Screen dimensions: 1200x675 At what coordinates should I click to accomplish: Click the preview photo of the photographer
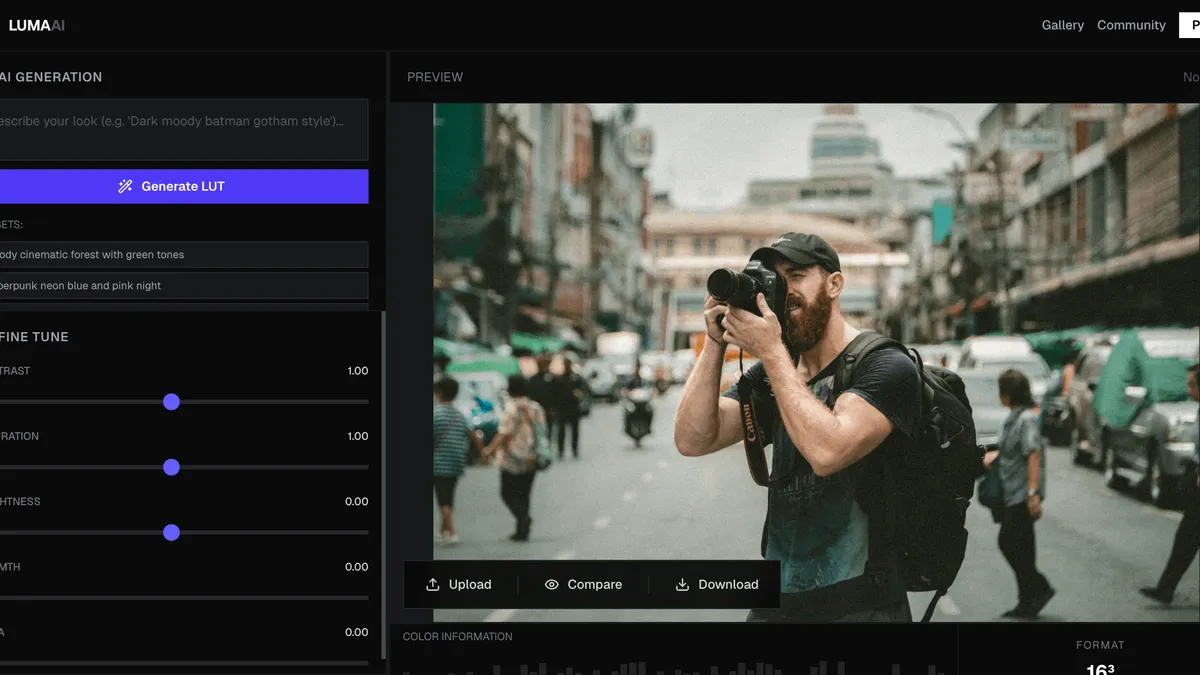(x=816, y=362)
